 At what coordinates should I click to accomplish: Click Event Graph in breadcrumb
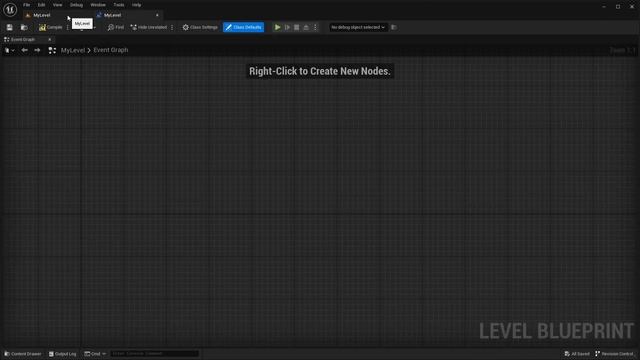[111, 50]
